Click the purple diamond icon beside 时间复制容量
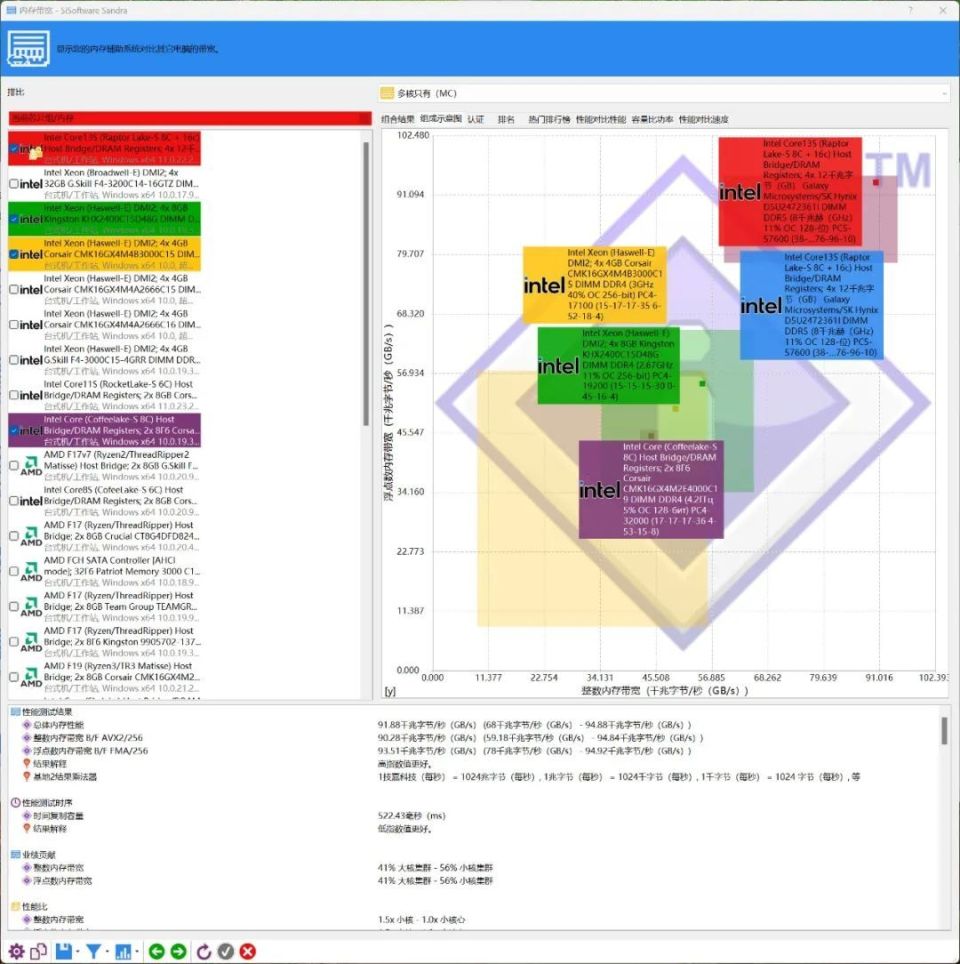Screen dimensions: 960x964 [x=26, y=816]
